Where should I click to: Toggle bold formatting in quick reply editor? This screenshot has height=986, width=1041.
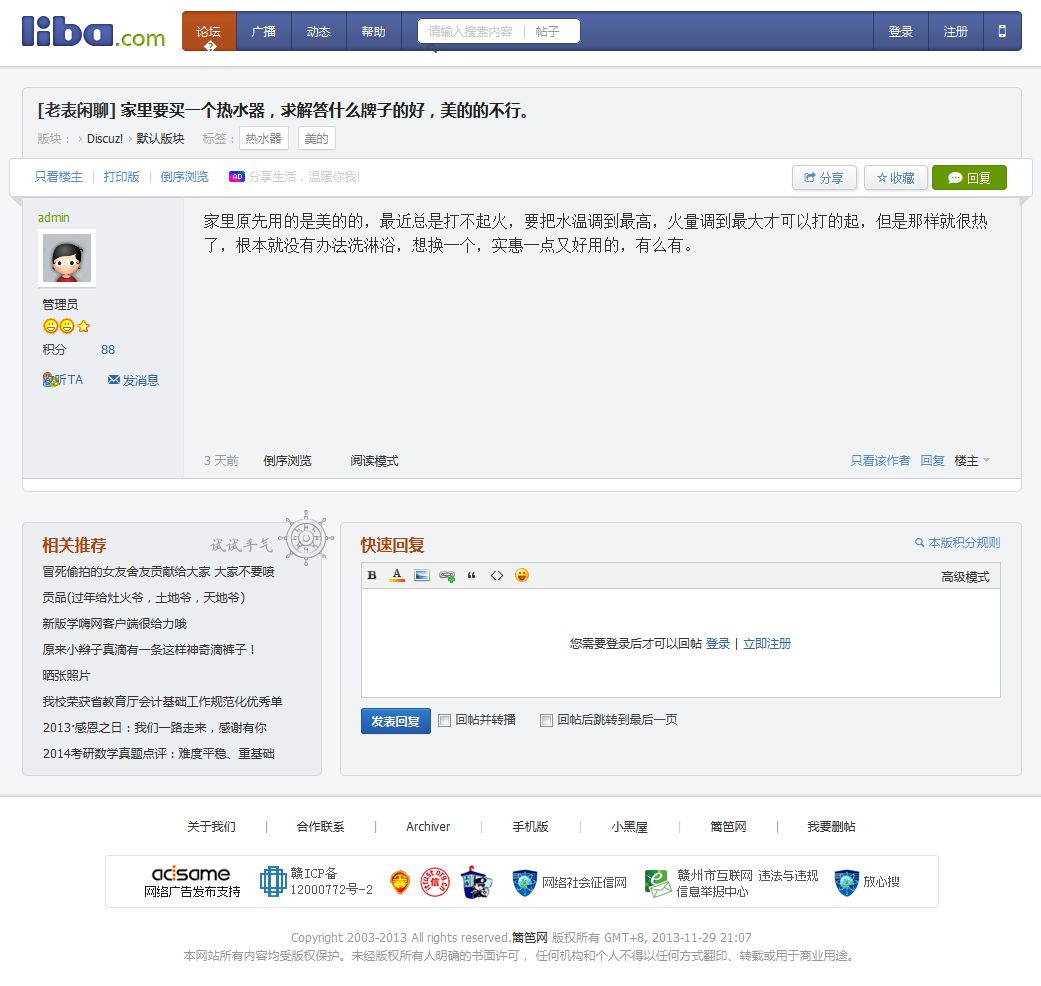[x=372, y=575]
